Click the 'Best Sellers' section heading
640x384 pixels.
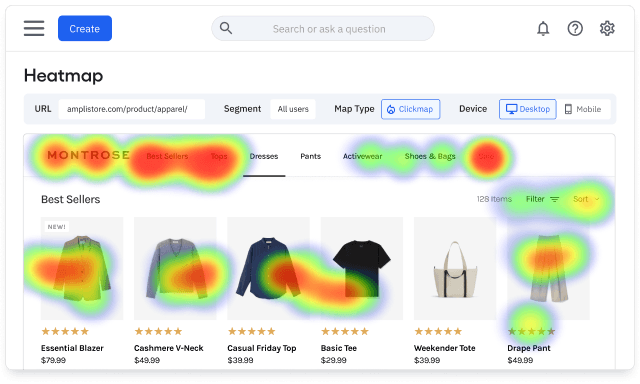(71, 200)
